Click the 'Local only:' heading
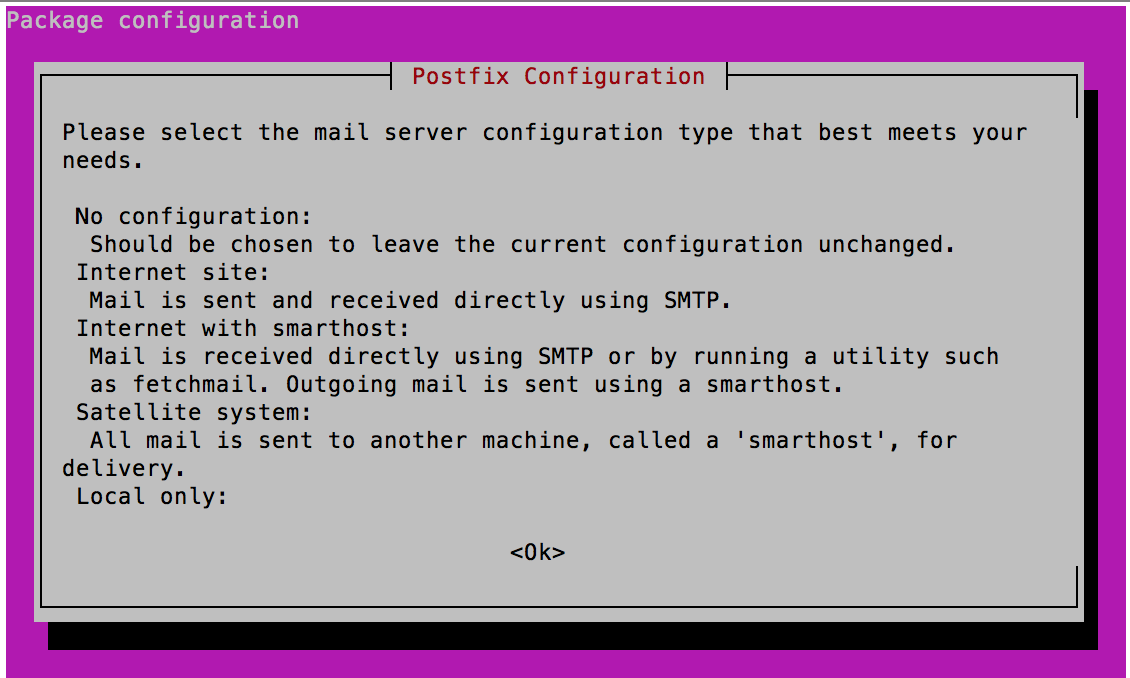The width and height of the screenshot is (1130, 678). [x=152, y=496]
